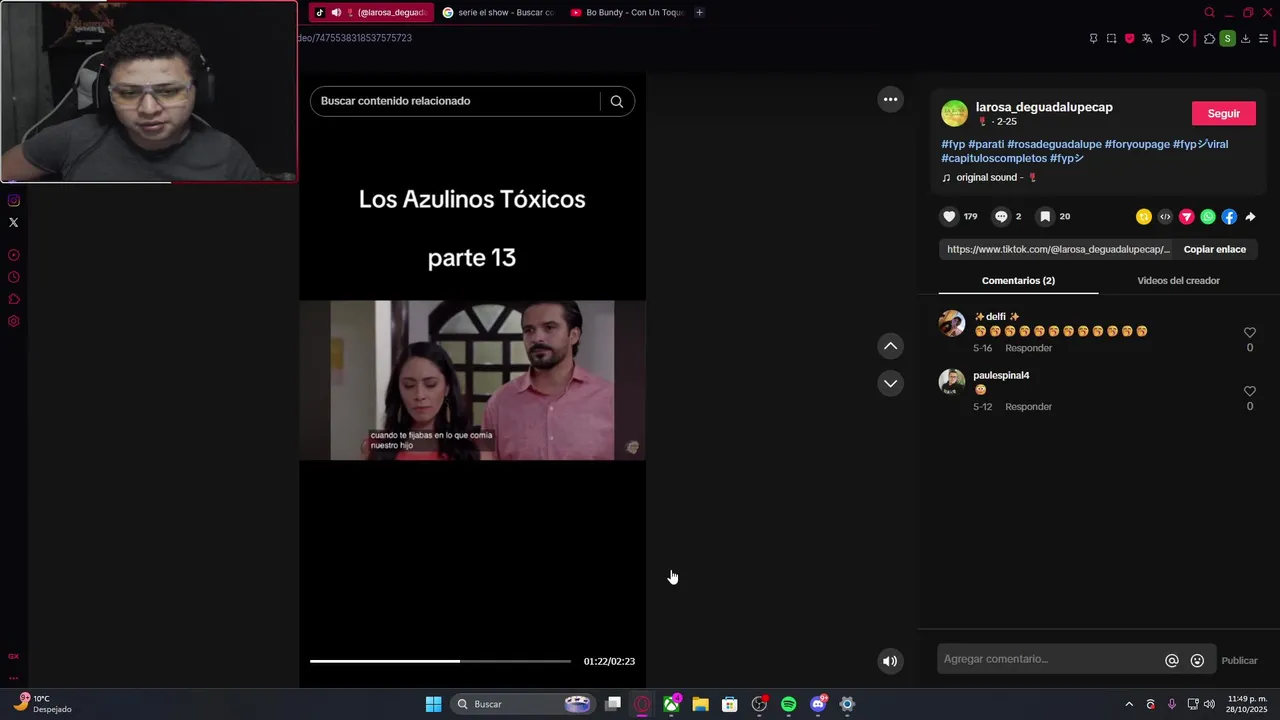The height and width of the screenshot is (720, 1280).
Task: Save video with bookmark icon
Action: (1044, 216)
